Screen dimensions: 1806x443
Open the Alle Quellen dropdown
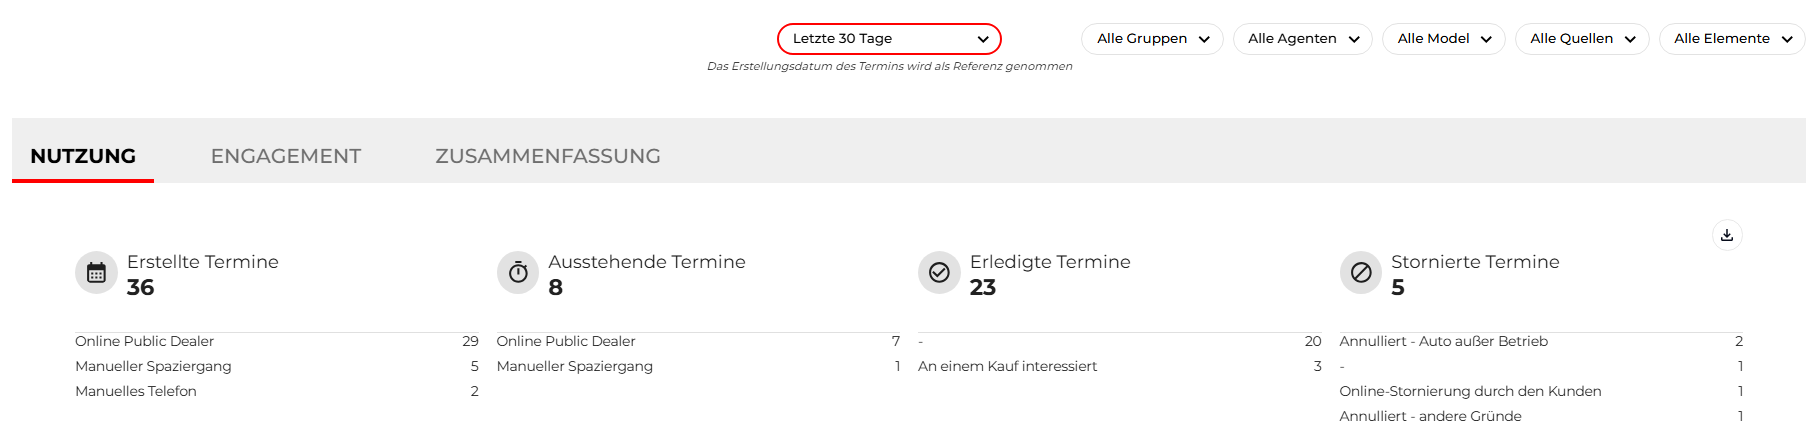(x=1582, y=39)
